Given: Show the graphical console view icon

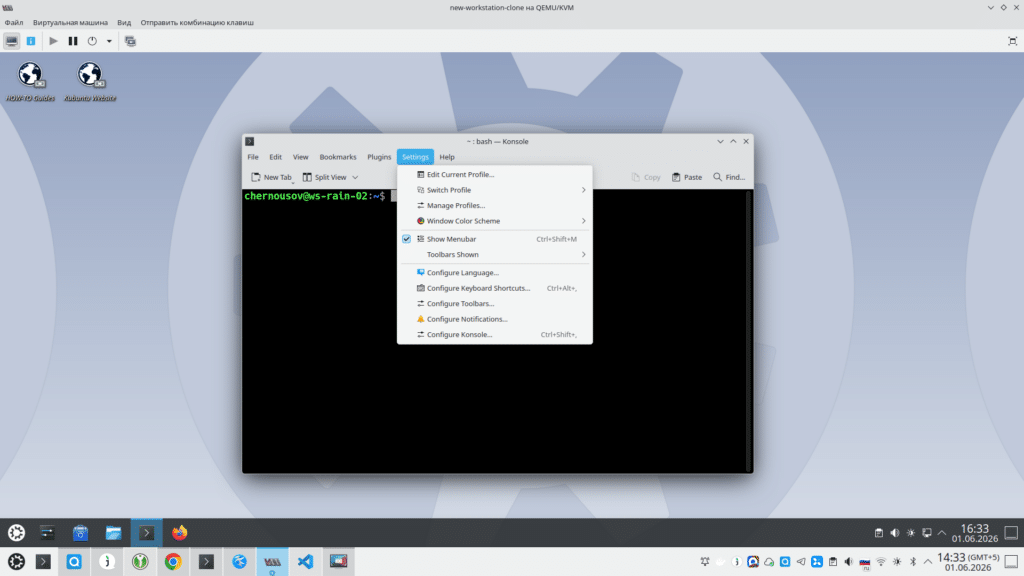Looking at the screenshot, I should tap(12, 41).
